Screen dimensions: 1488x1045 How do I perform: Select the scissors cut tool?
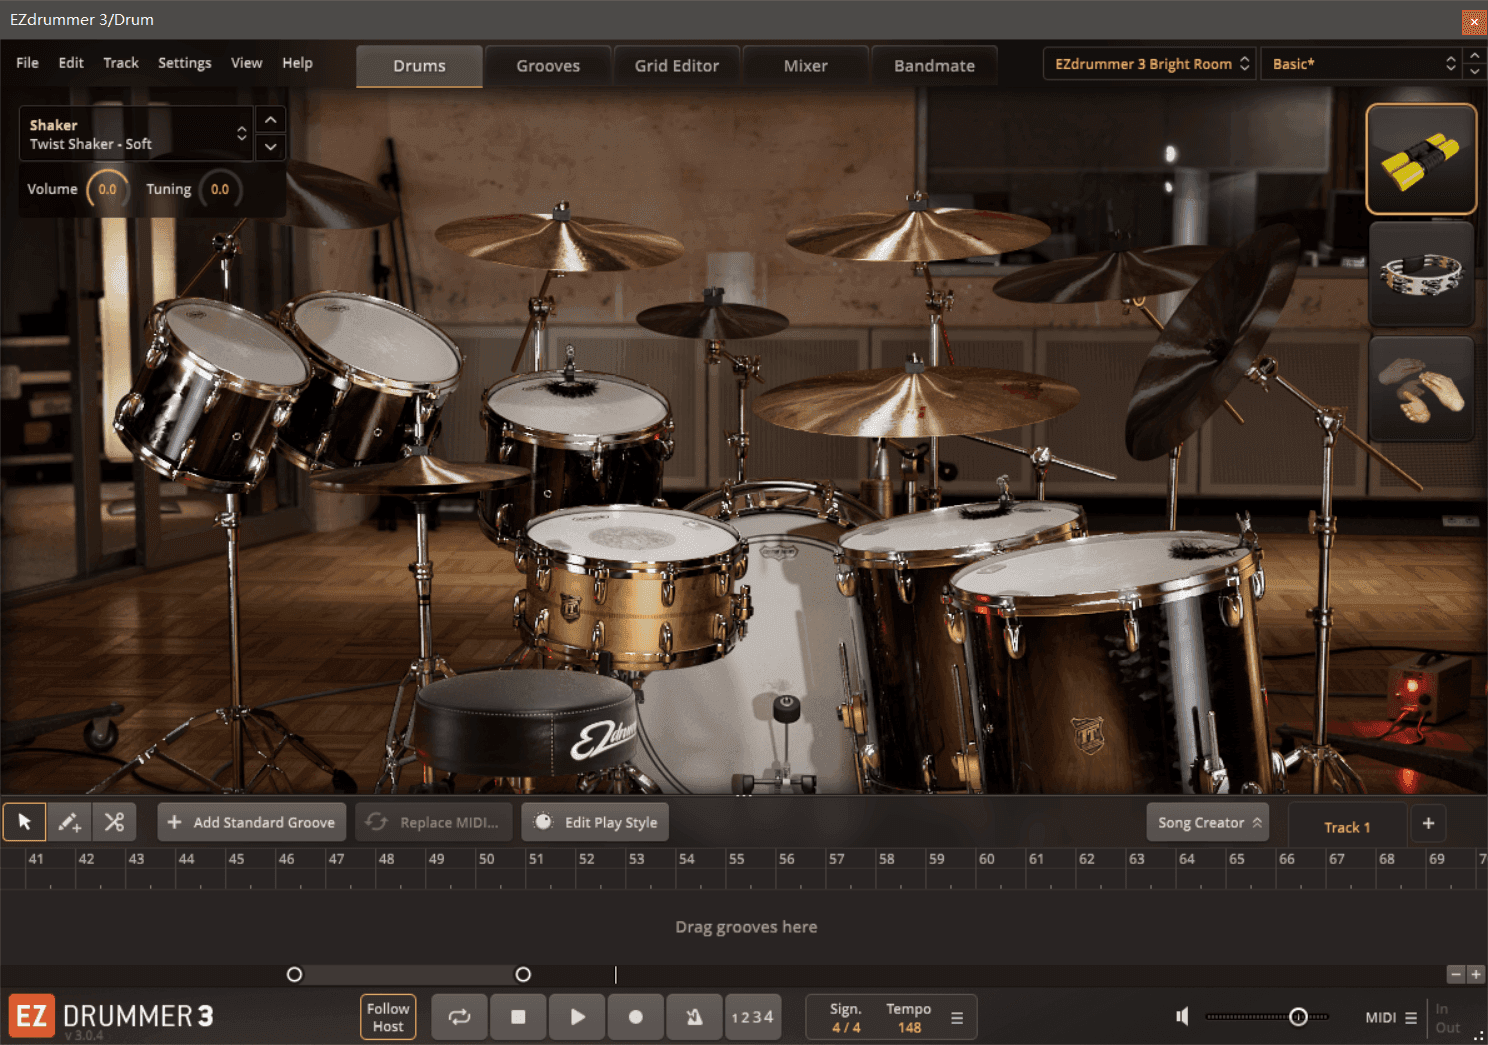[x=114, y=822]
